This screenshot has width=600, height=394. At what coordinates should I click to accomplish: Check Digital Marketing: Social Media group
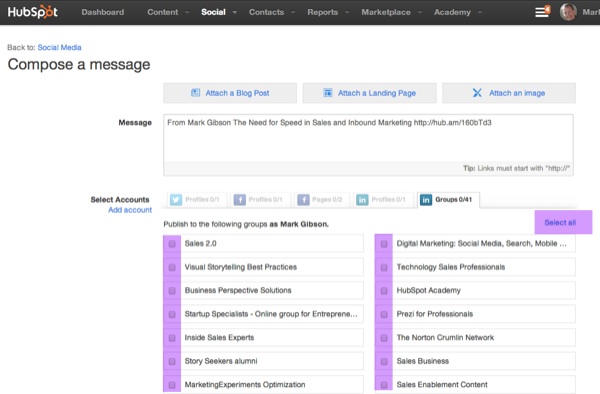pos(384,244)
